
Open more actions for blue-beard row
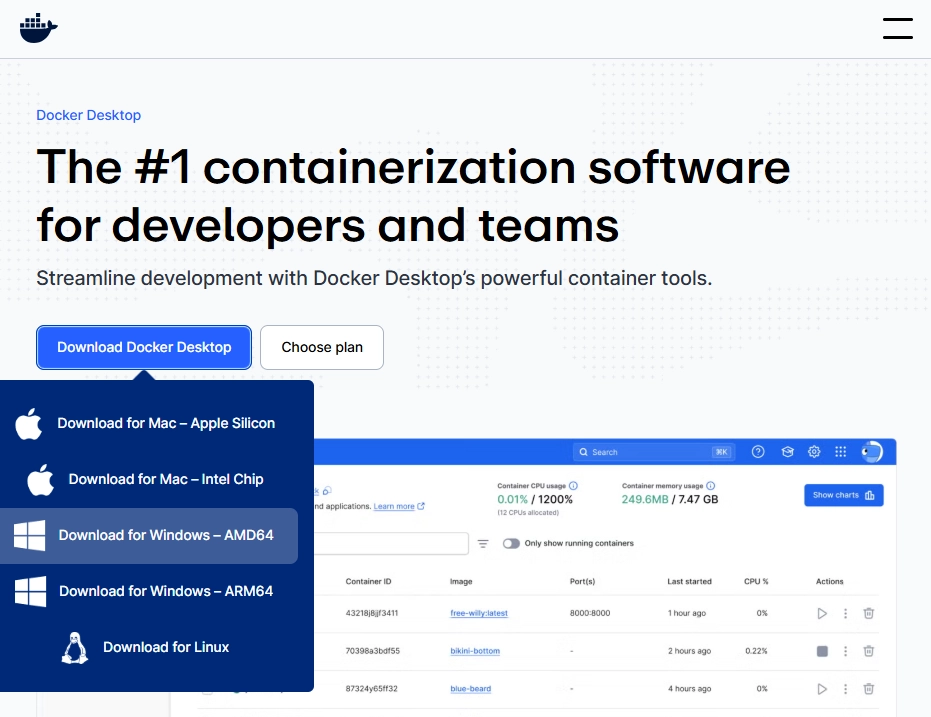(x=846, y=689)
